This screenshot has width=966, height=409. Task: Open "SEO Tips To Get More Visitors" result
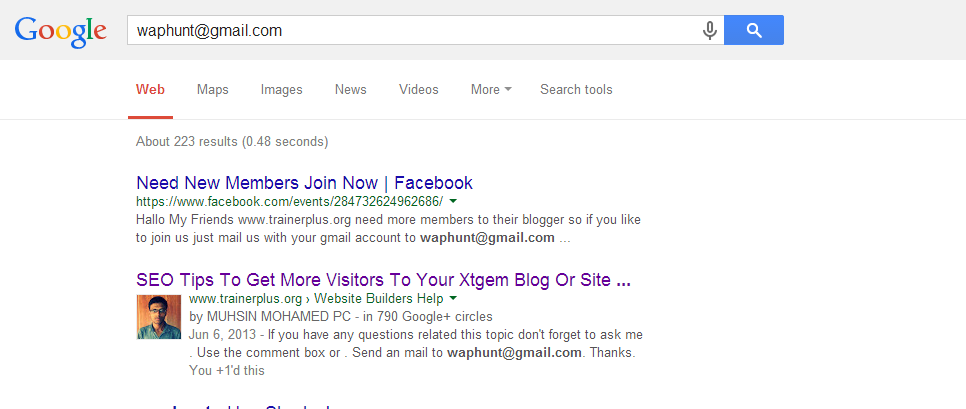(383, 280)
